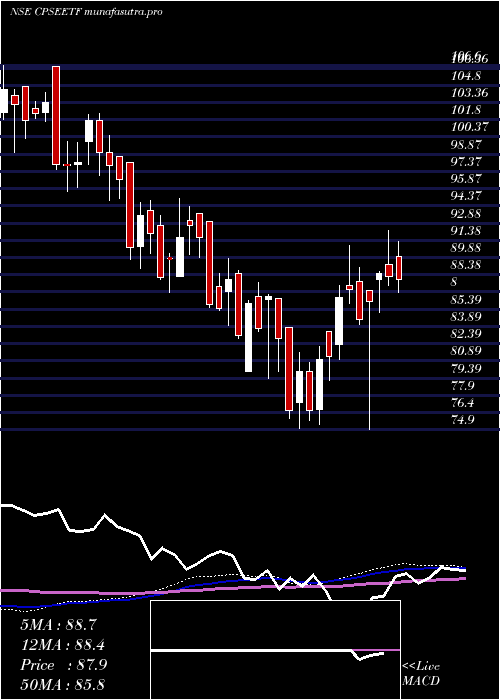Click the 92.88 price axis label
500x700 pixels.
point(466,213)
